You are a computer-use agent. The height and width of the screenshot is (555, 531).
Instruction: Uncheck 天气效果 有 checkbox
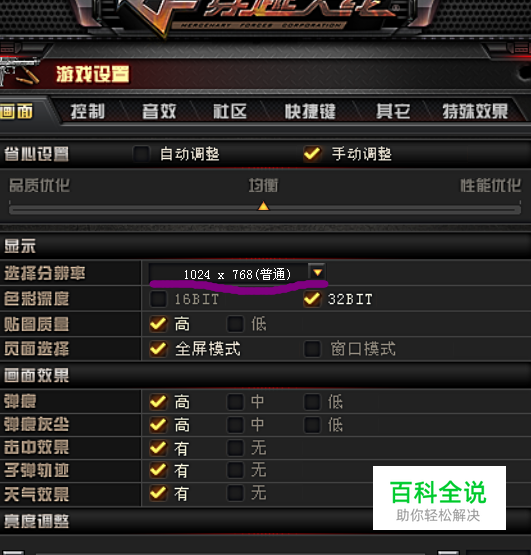[158, 493]
